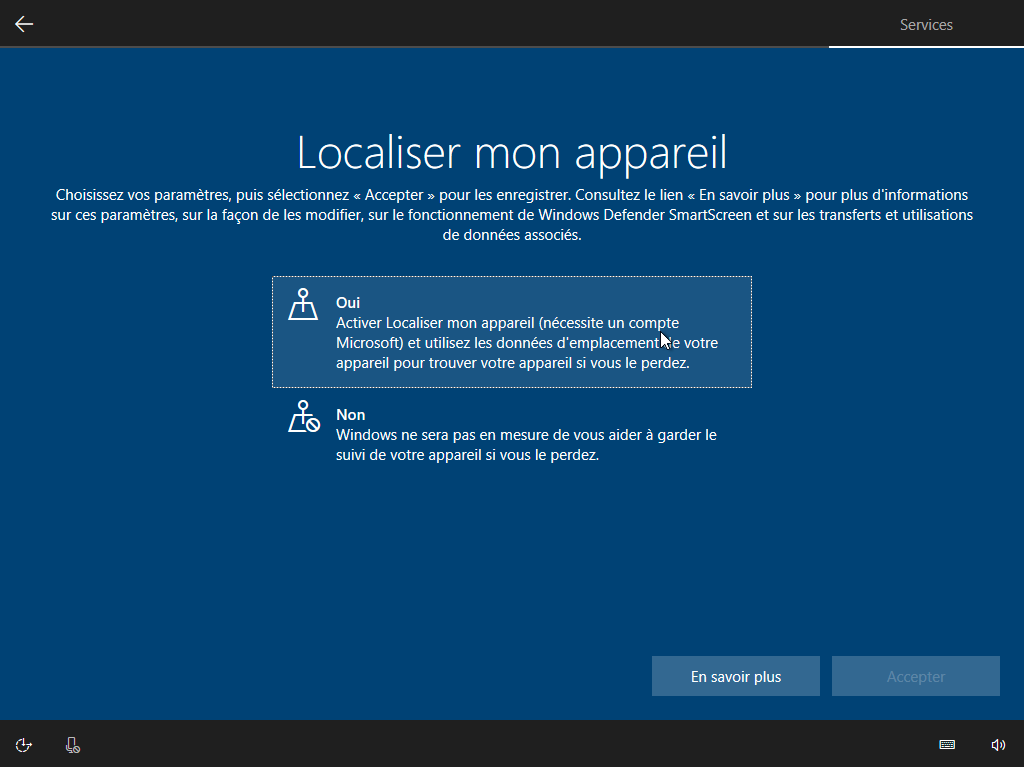Select the Oui option for device location

pos(512,332)
